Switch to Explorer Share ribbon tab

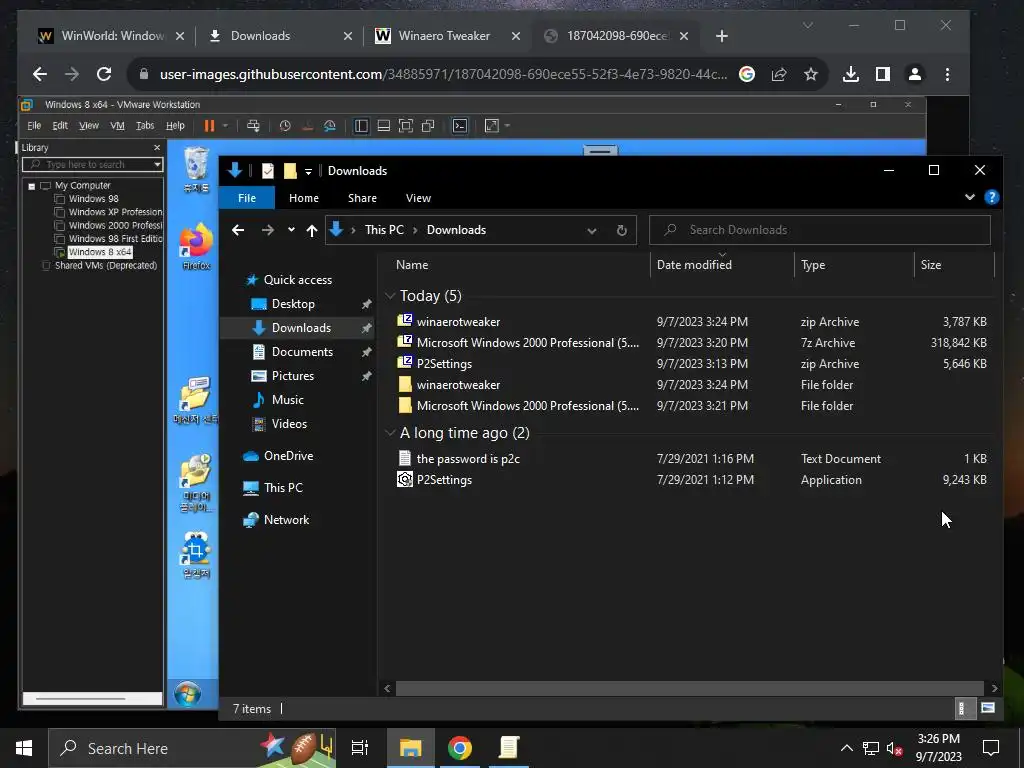pyautogui.click(x=362, y=198)
